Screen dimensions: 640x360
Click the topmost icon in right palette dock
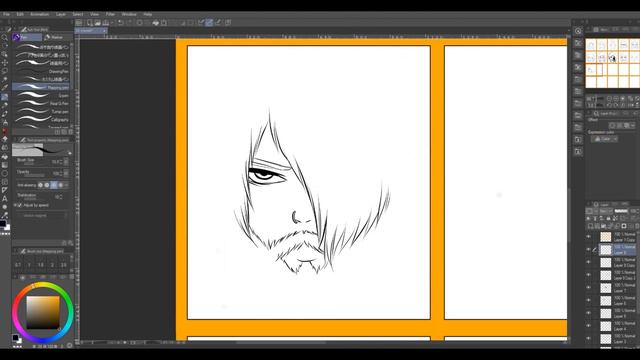click(578, 31)
